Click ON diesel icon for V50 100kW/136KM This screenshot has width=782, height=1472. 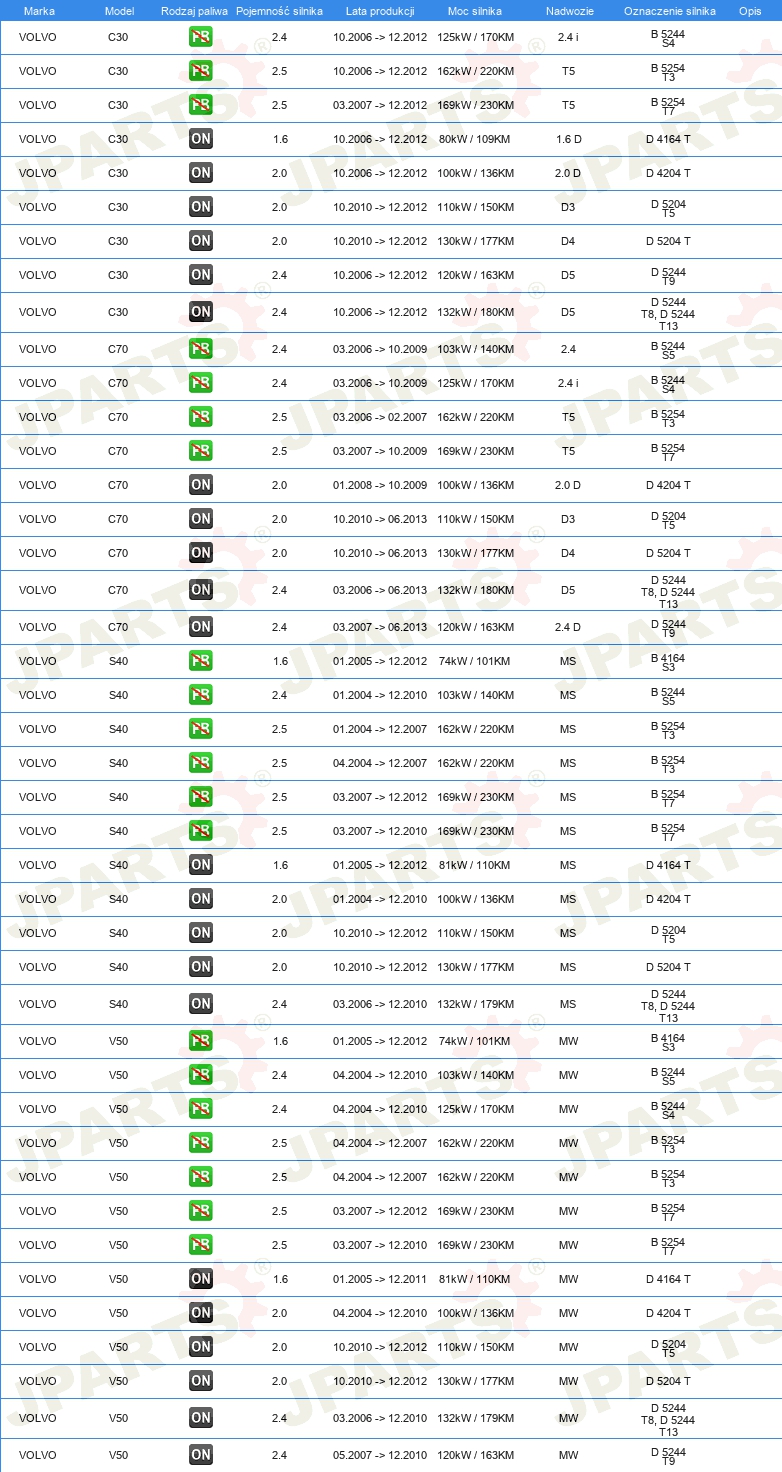pos(201,1313)
